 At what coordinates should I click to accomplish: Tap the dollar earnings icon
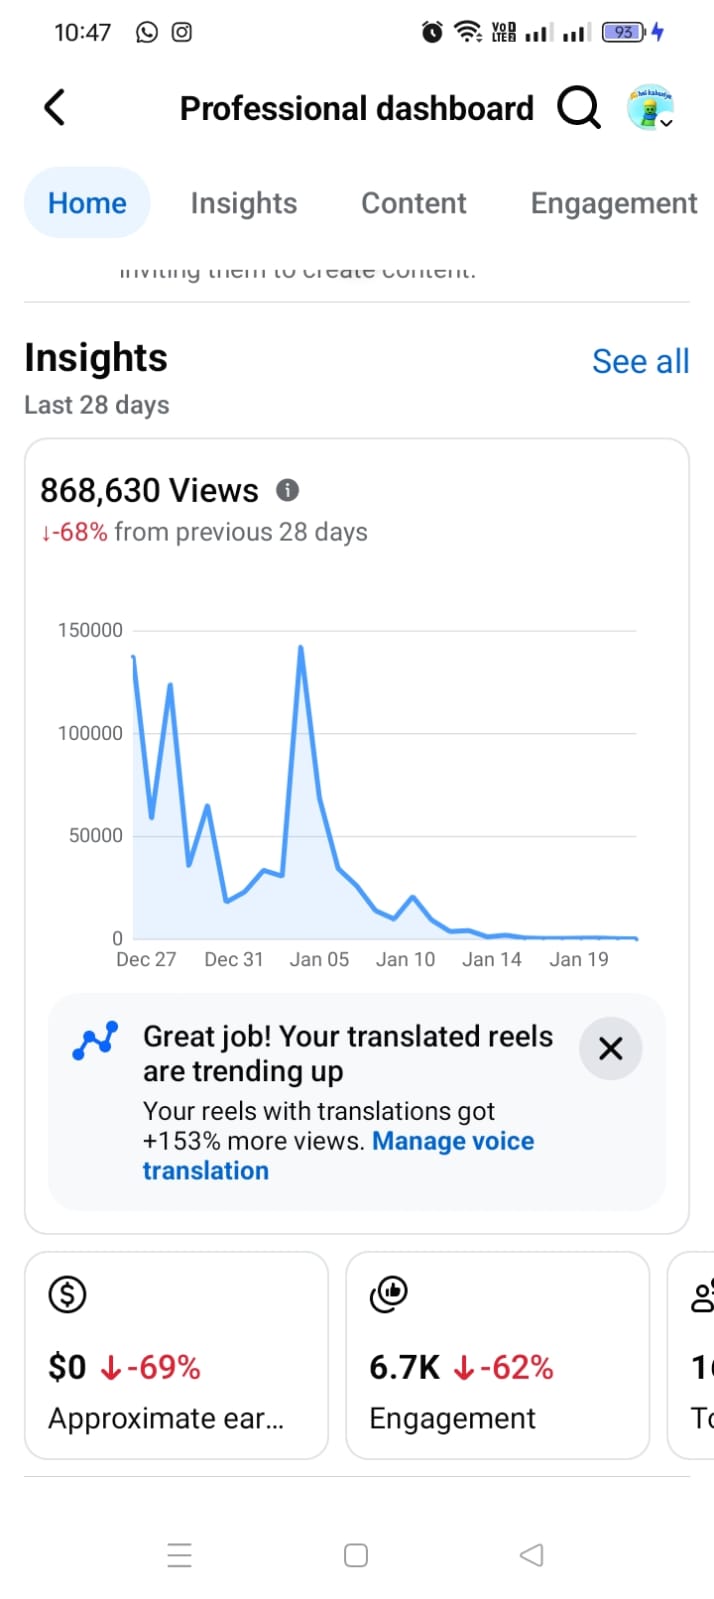point(67,1294)
